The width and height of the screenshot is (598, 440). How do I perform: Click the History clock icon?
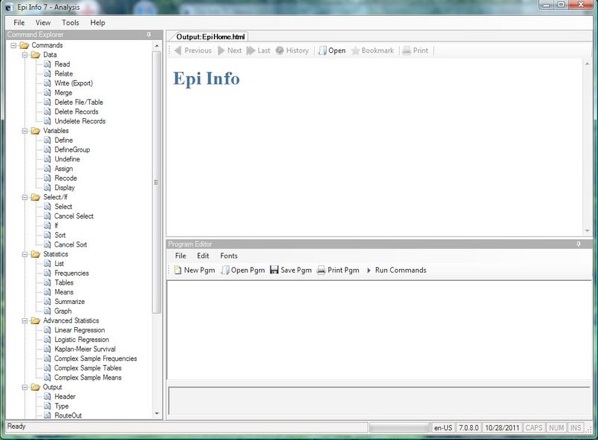(x=280, y=51)
